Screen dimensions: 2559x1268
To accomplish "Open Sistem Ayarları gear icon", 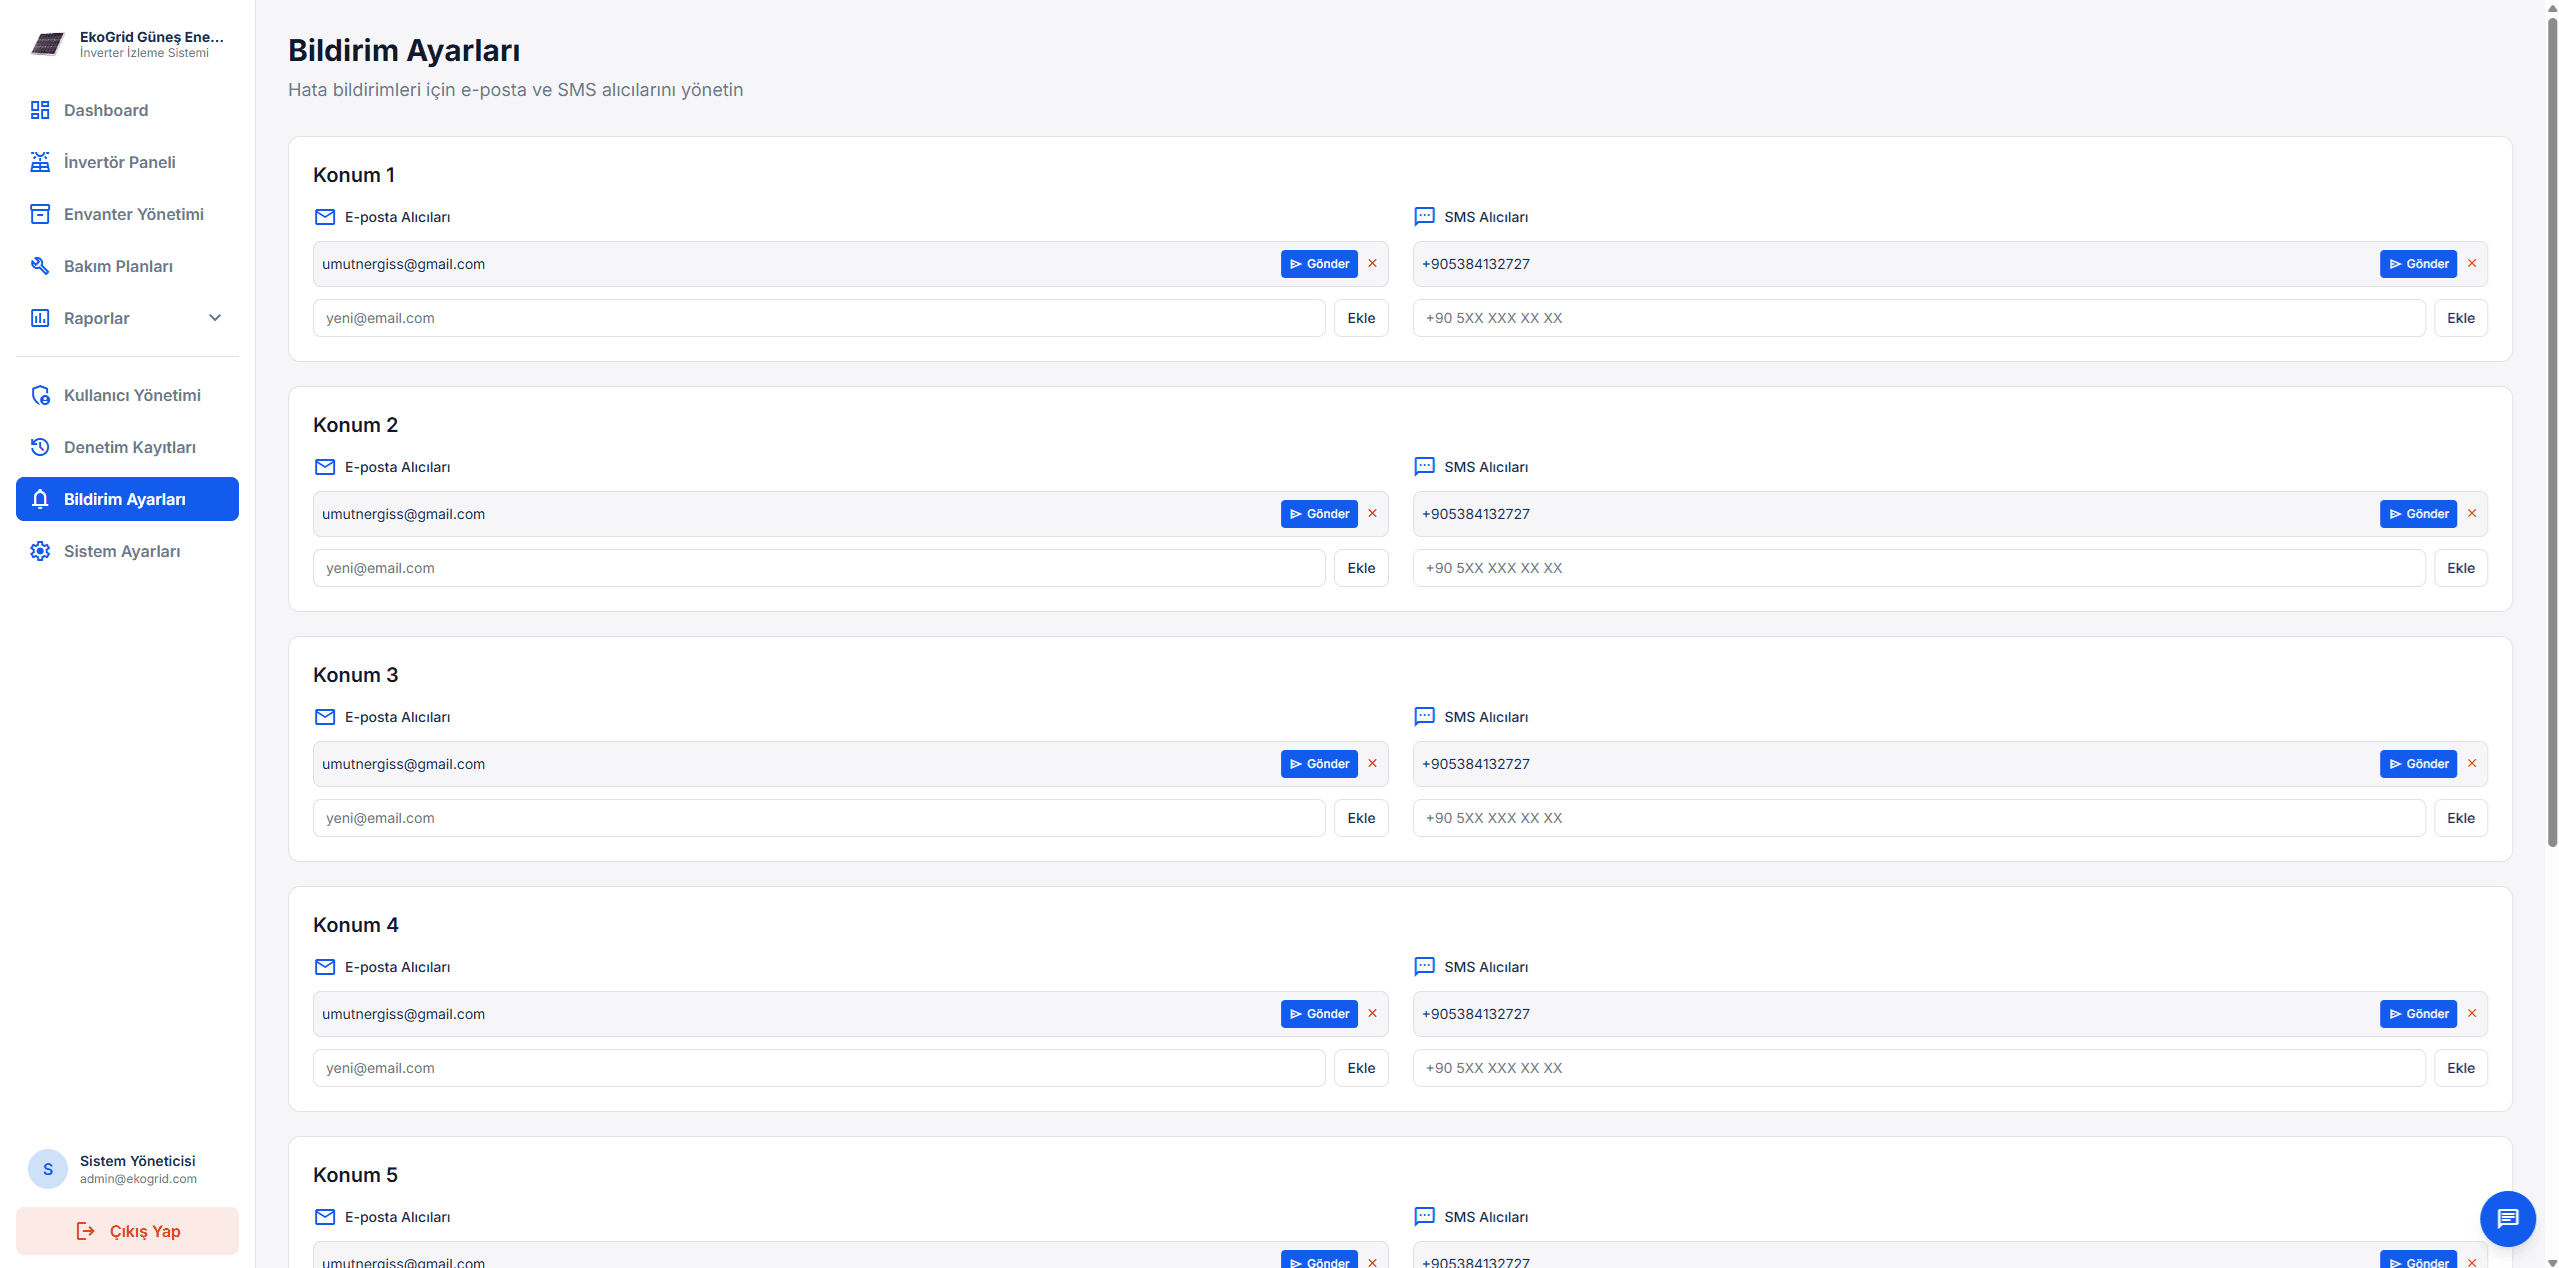I will click(40, 551).
